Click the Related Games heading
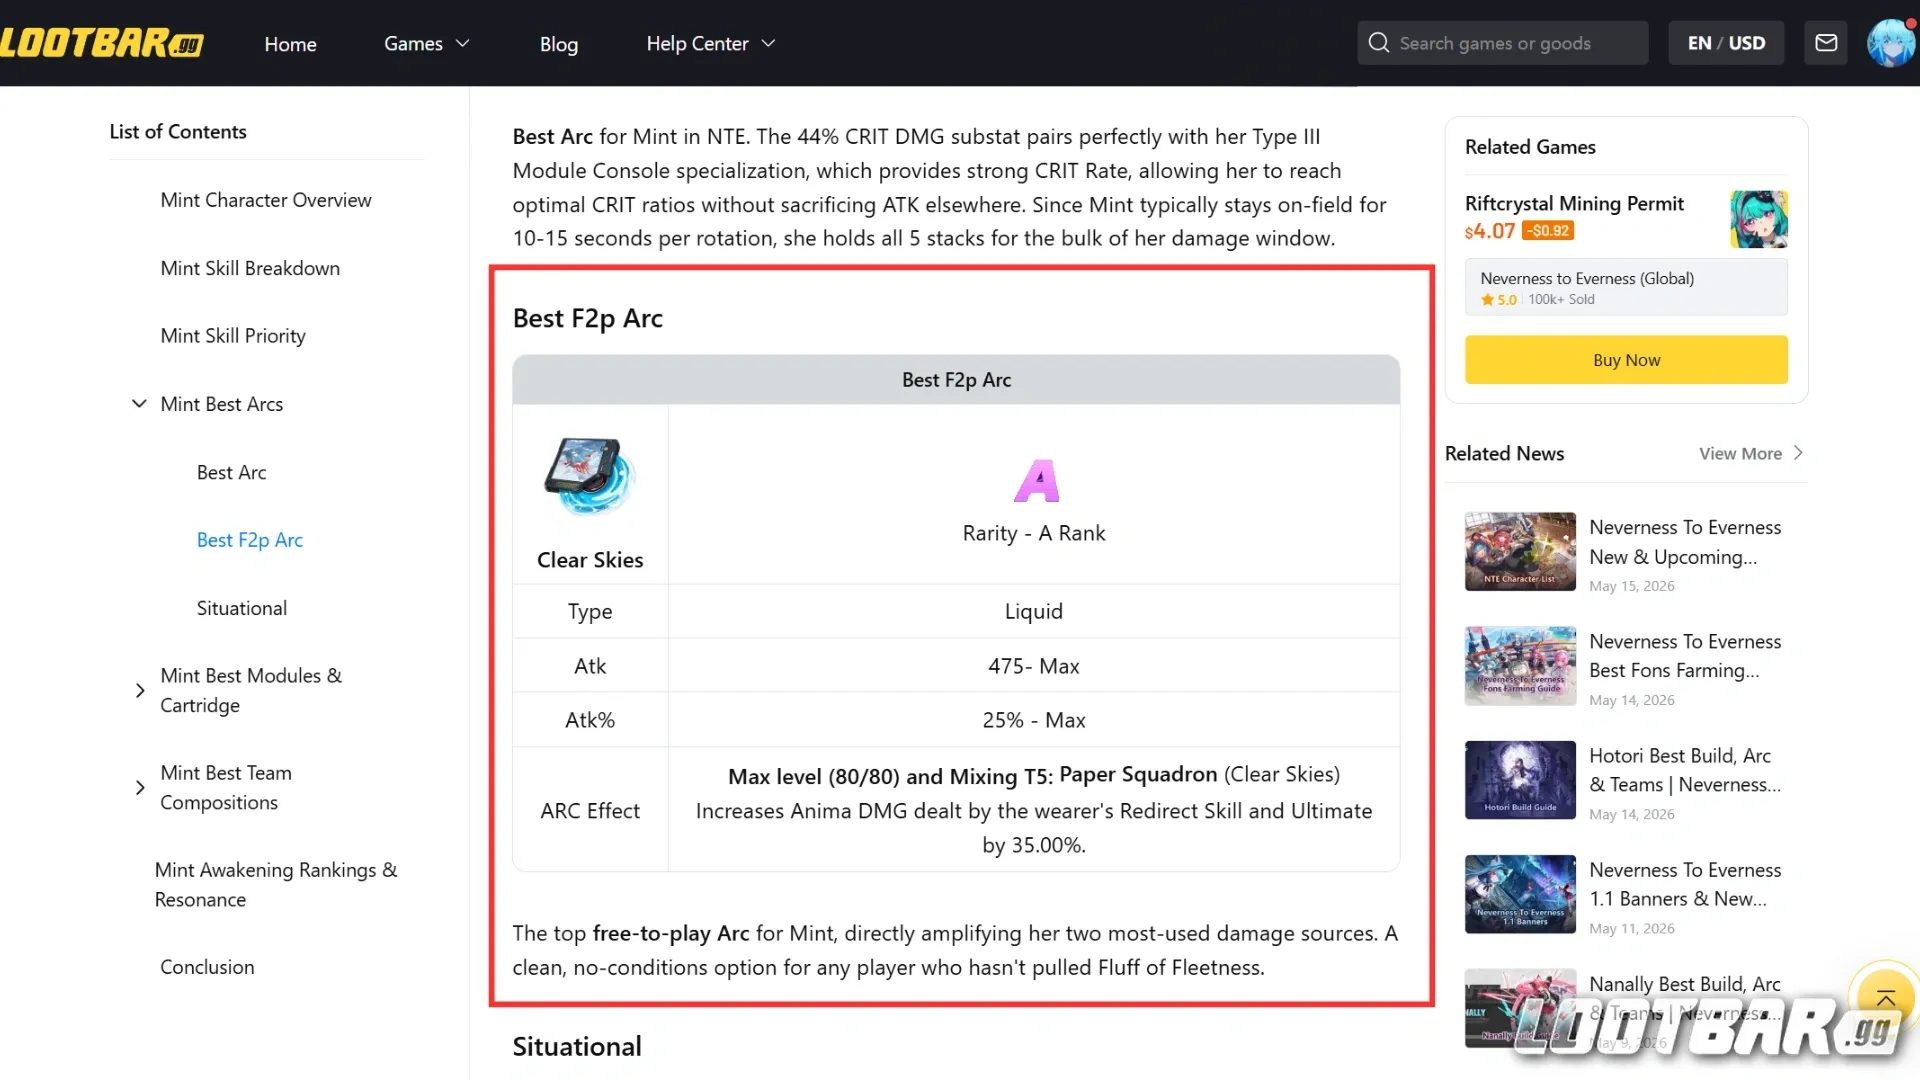This screenshot has width=1920, height=1080. tap(1530, 147)
